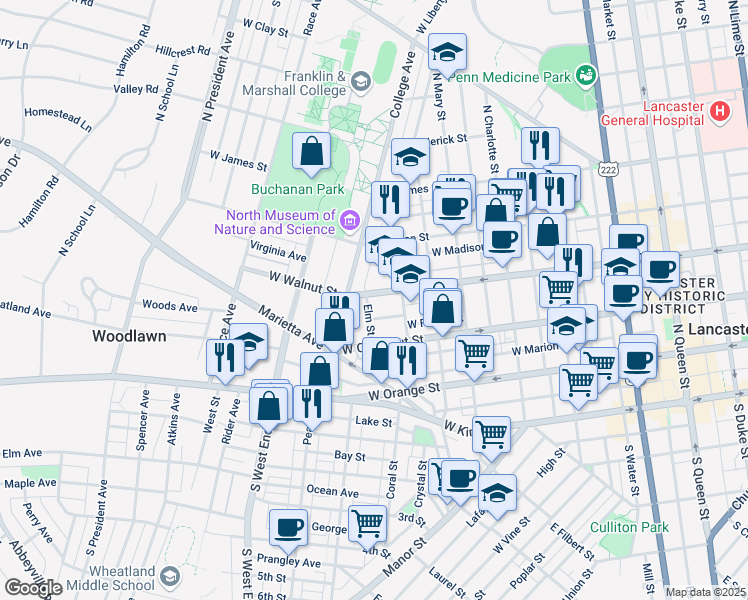Click the Franklin & Marshall College text label
This screenshot has height=600, width=748.
coord(294,83)
